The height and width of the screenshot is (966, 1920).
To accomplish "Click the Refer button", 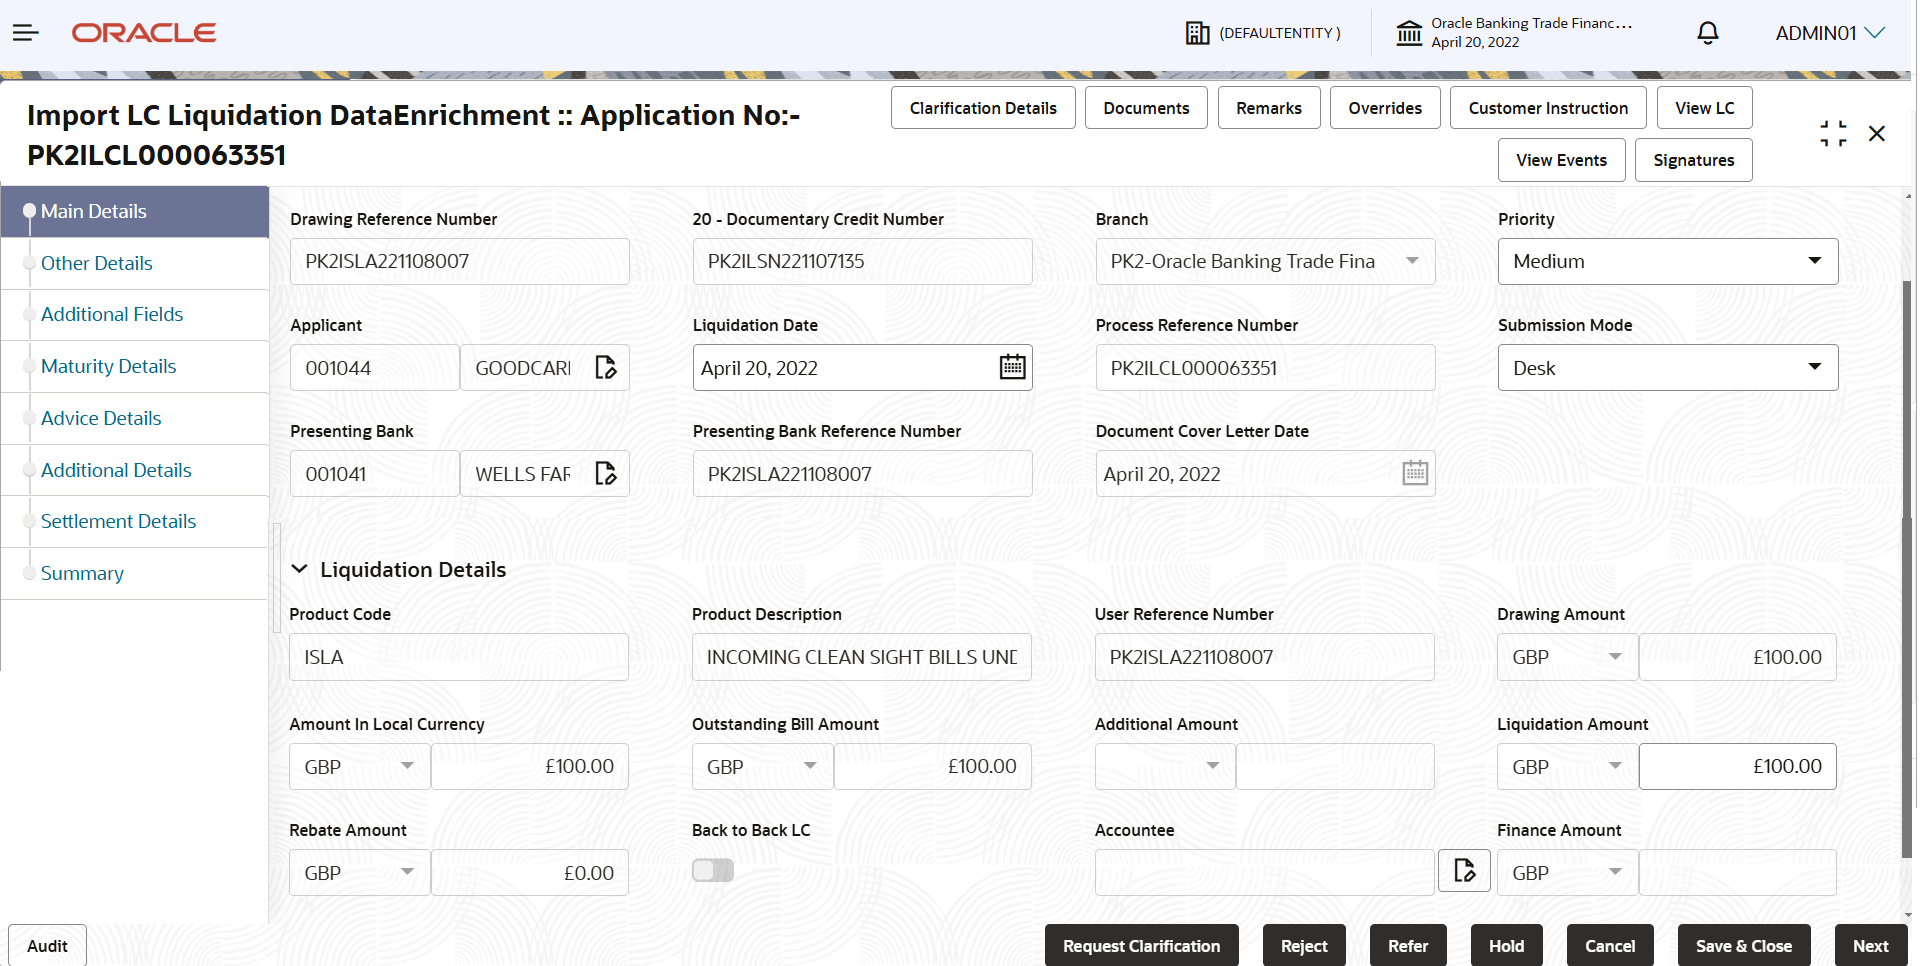I will [1408, 946].
